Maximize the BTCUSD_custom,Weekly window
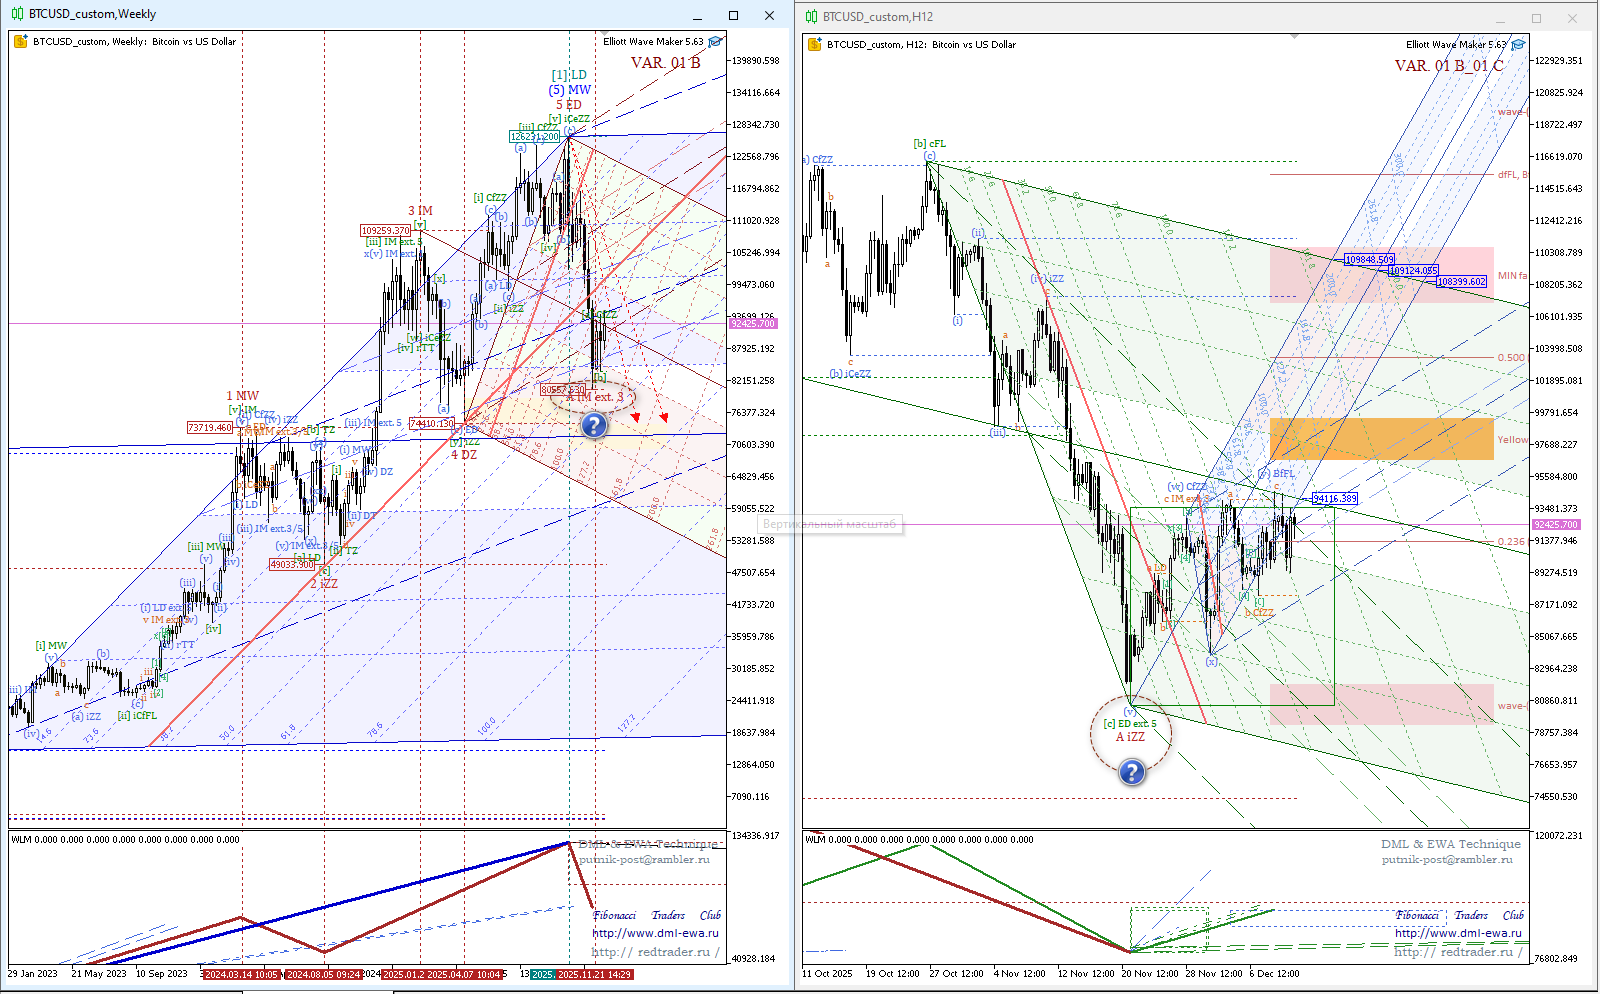The width and height of the screenshot is (1600, 994). coord(733,15)
